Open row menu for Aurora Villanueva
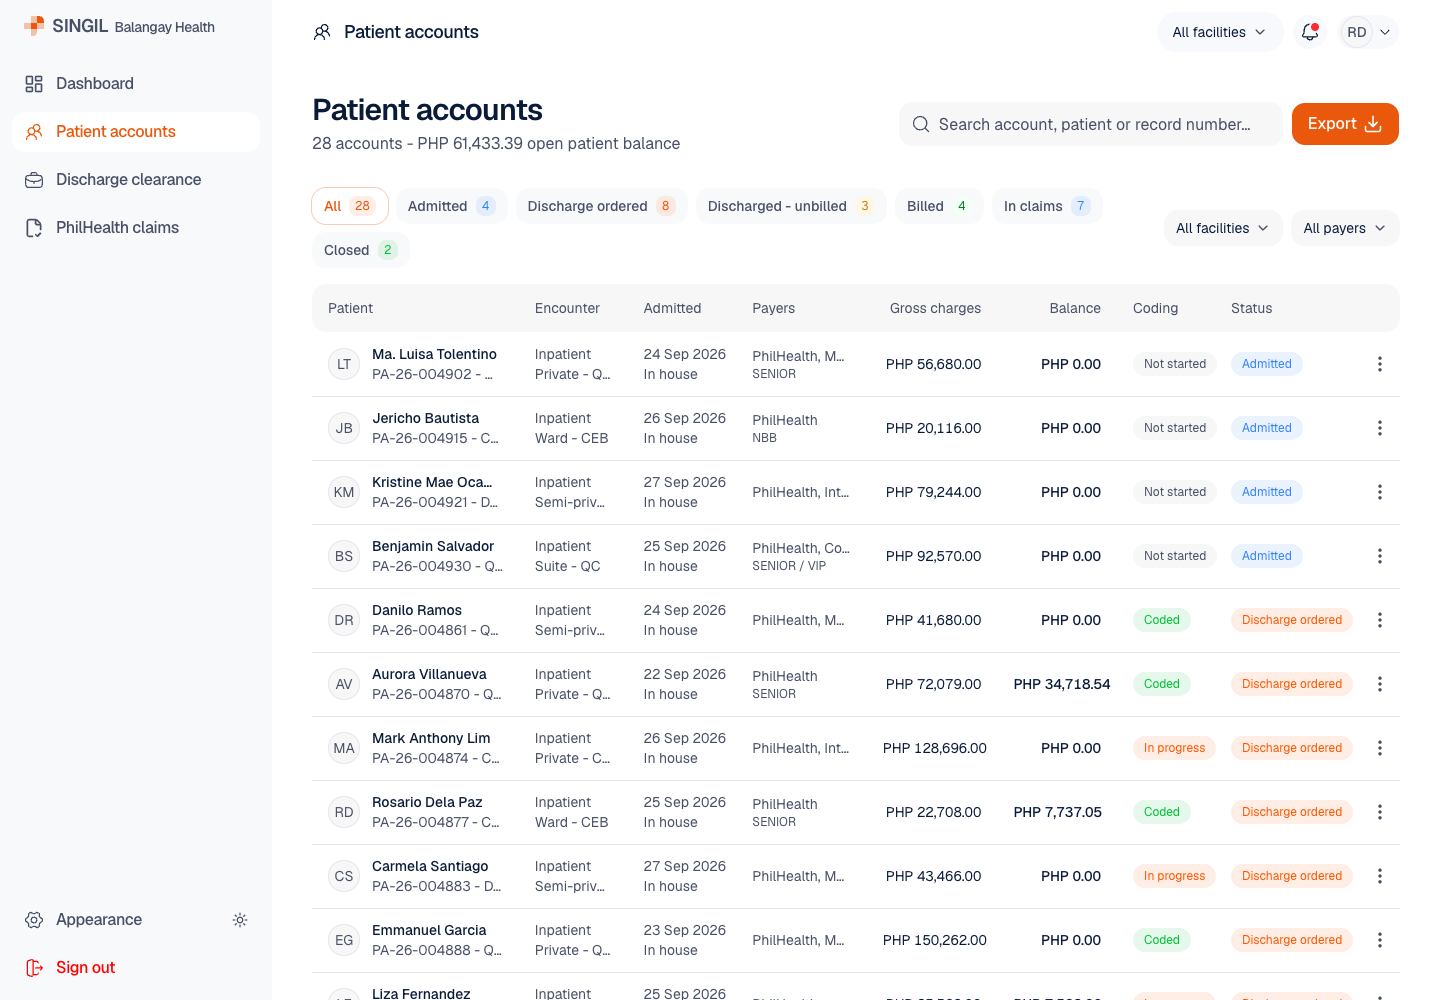Screen dimensions: 1440x1000 coord(1380,684)
